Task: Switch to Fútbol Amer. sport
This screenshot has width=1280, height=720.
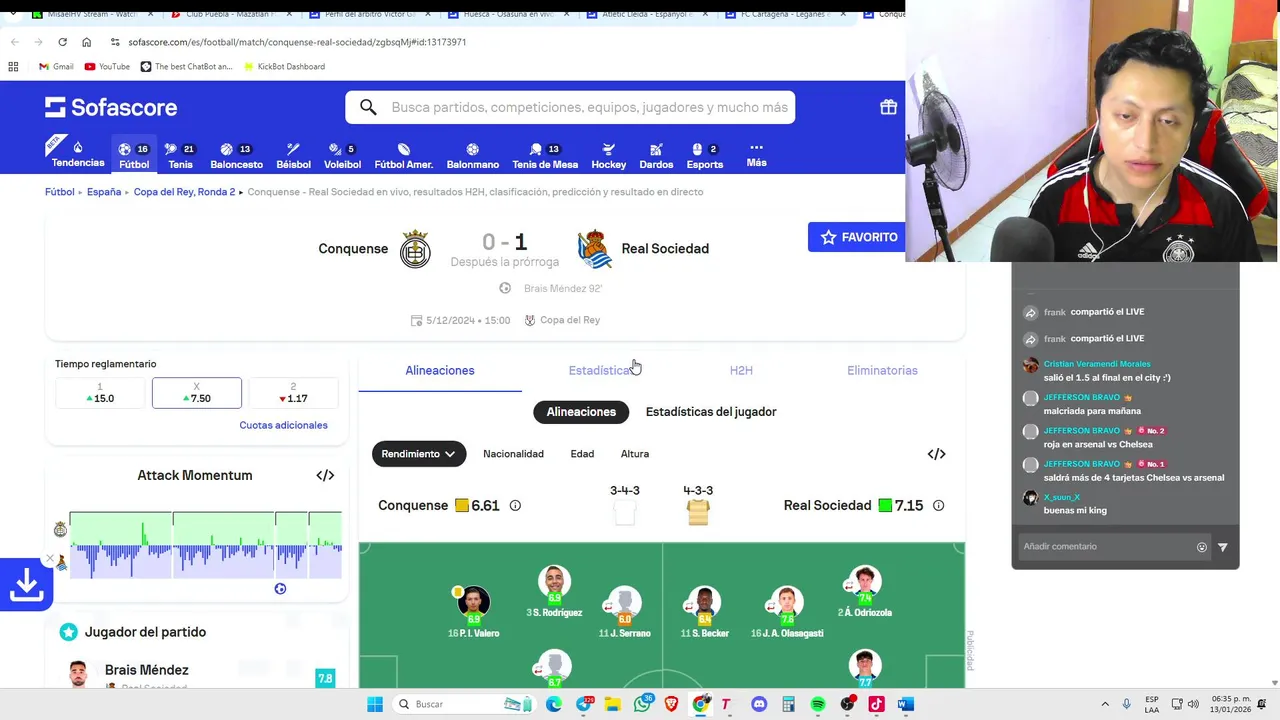Action: click(403, 155)
